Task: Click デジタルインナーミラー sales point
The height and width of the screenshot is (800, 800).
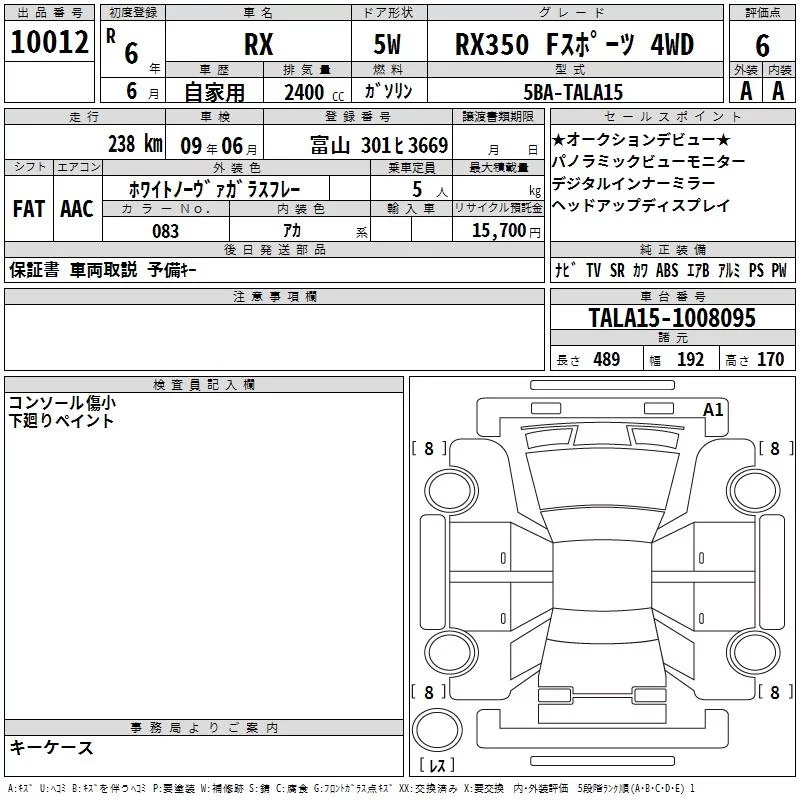Action: point(634,184)
